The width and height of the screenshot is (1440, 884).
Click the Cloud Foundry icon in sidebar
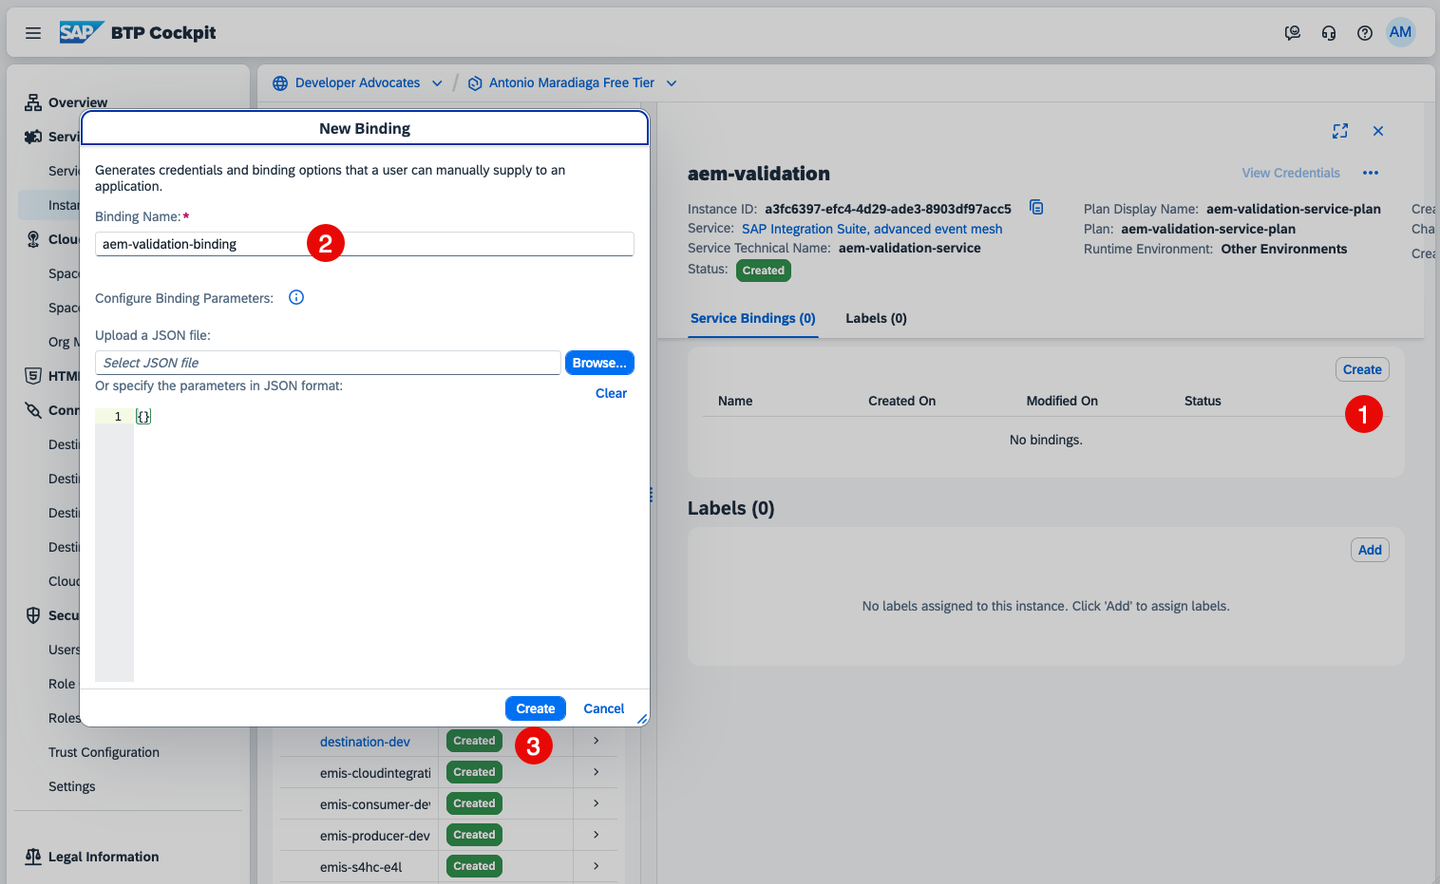point(33,239)
